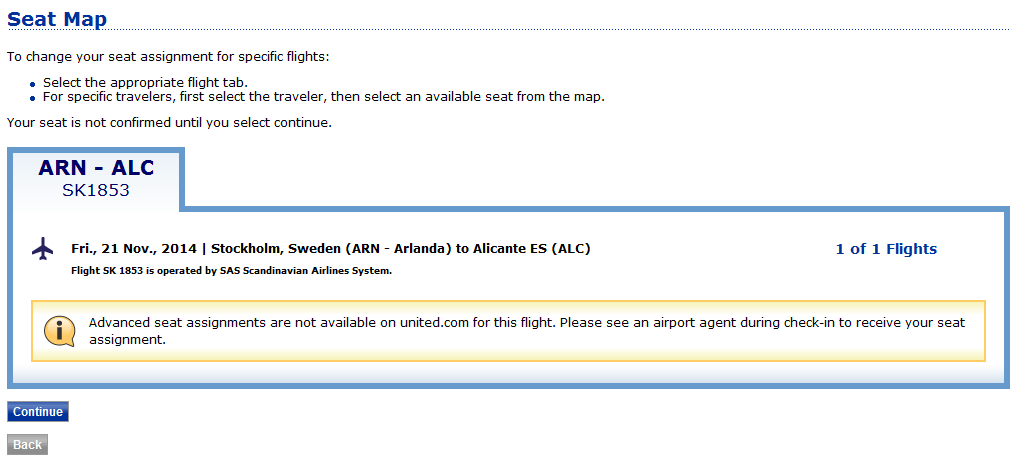Viewport: 1015px width, 462px height.
Task: Click the Seat Map page heading
Action: [x=57, y=19]
